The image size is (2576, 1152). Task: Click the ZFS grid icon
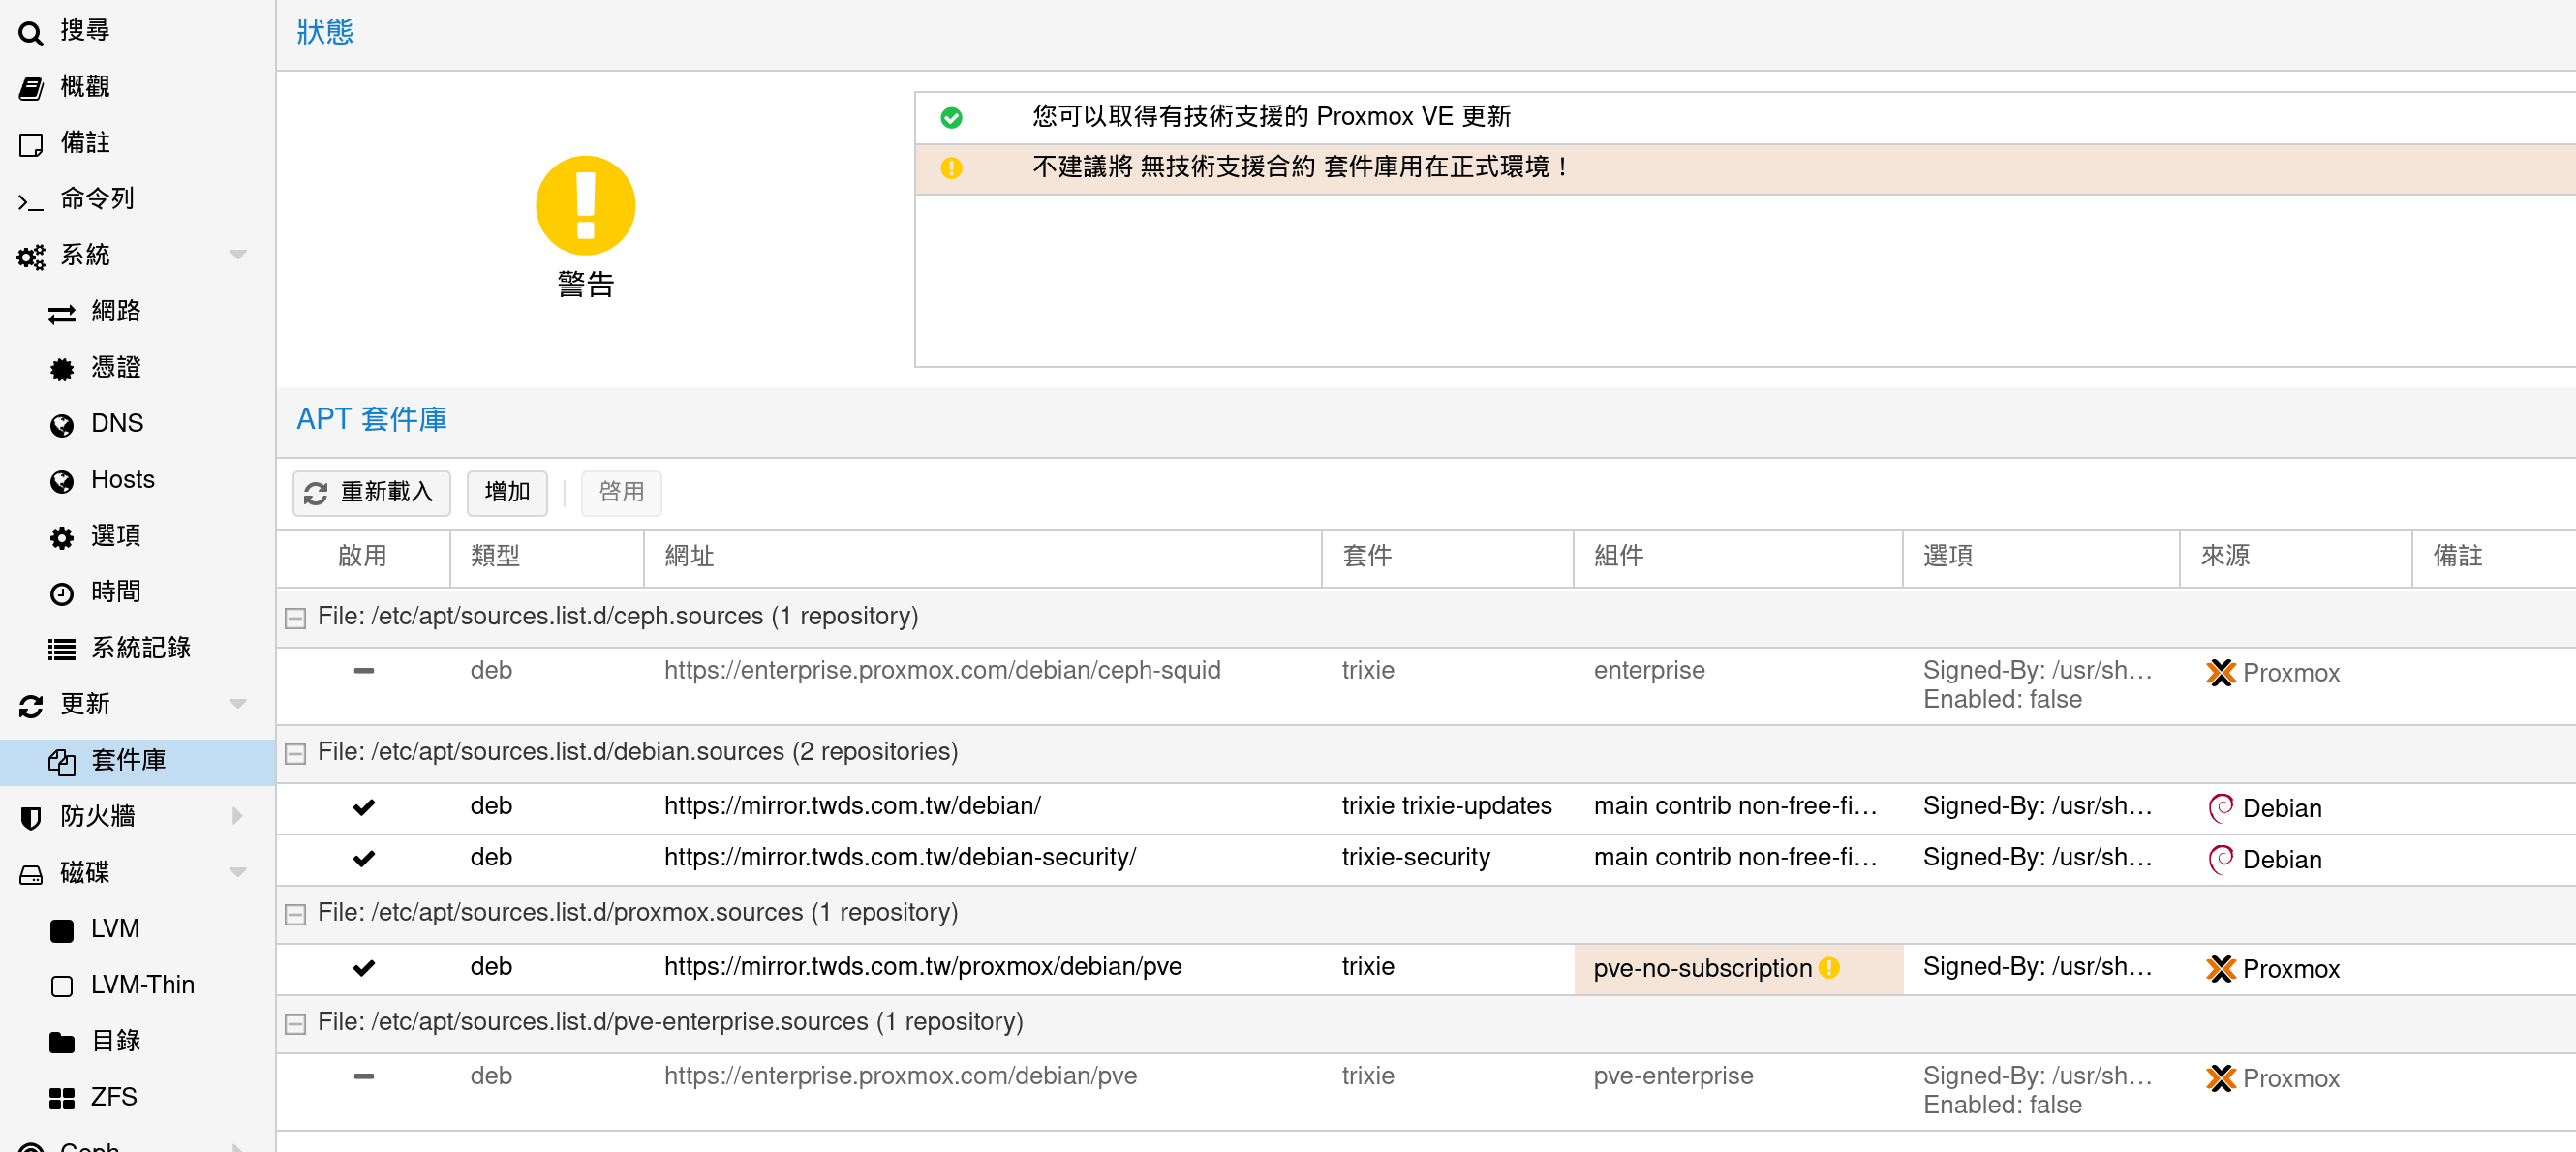tap(62, 1099)
